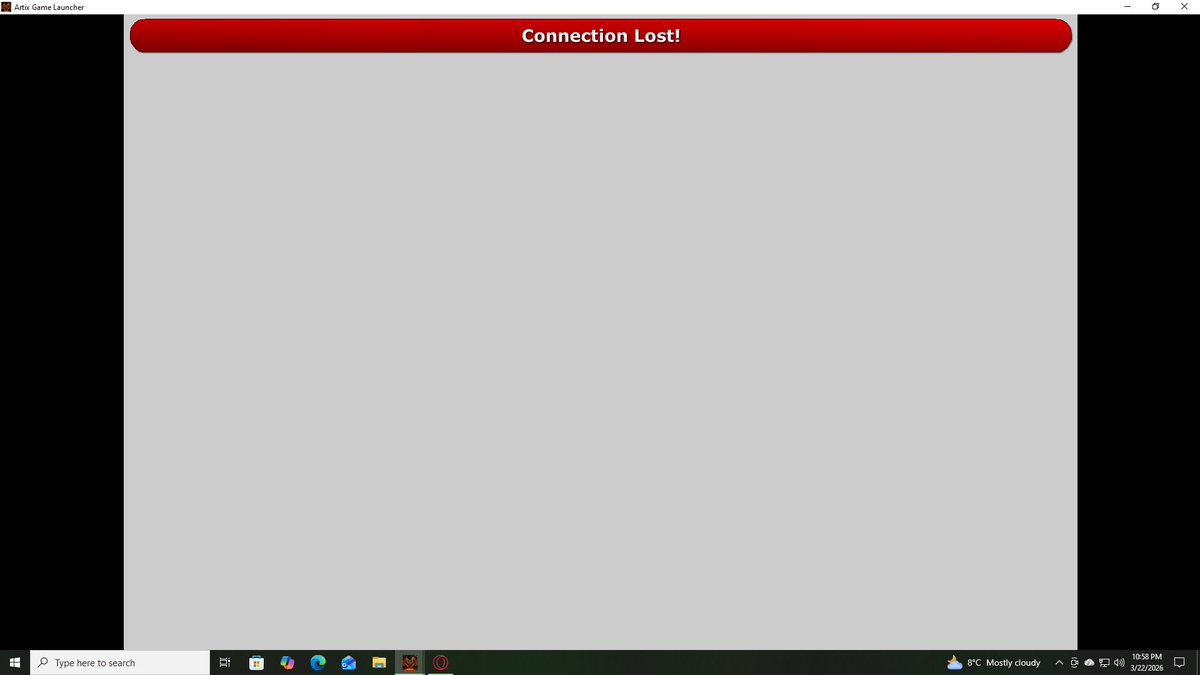Open OneDrive cloud tray icon
Viewport: 1200px width, 675px height.
point(1089,662)
